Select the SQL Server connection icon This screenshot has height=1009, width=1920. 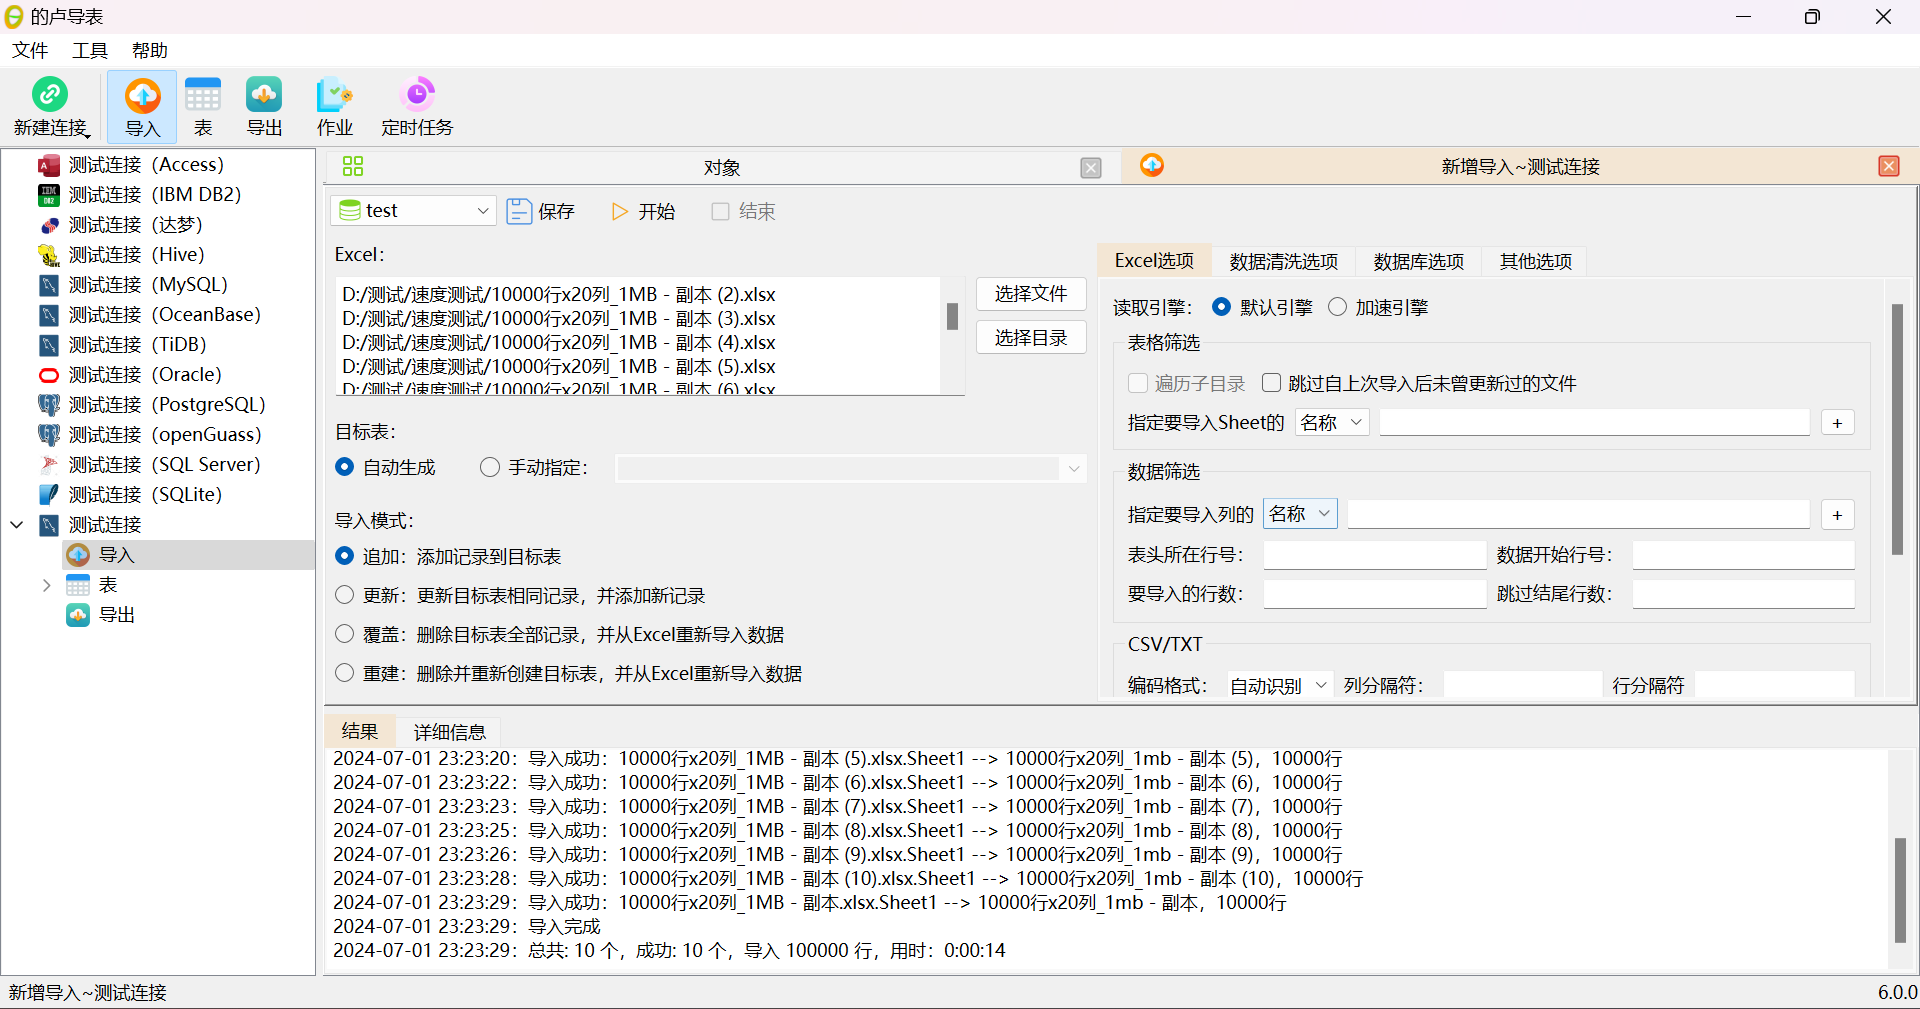(49, 465)
